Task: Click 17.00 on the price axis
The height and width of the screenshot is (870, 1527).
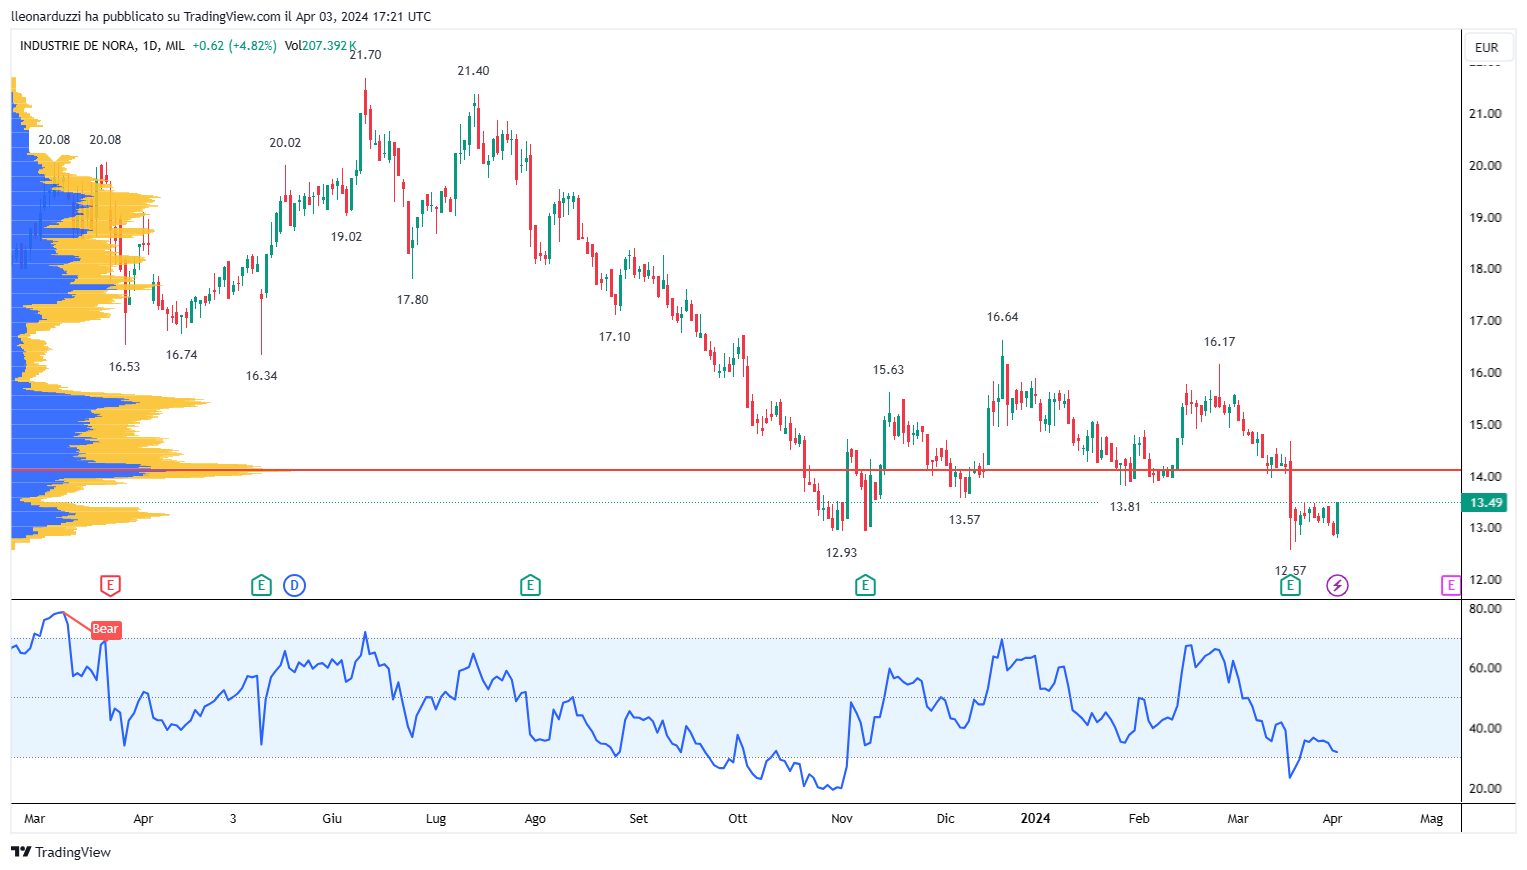Action: tap(1485, 321)
